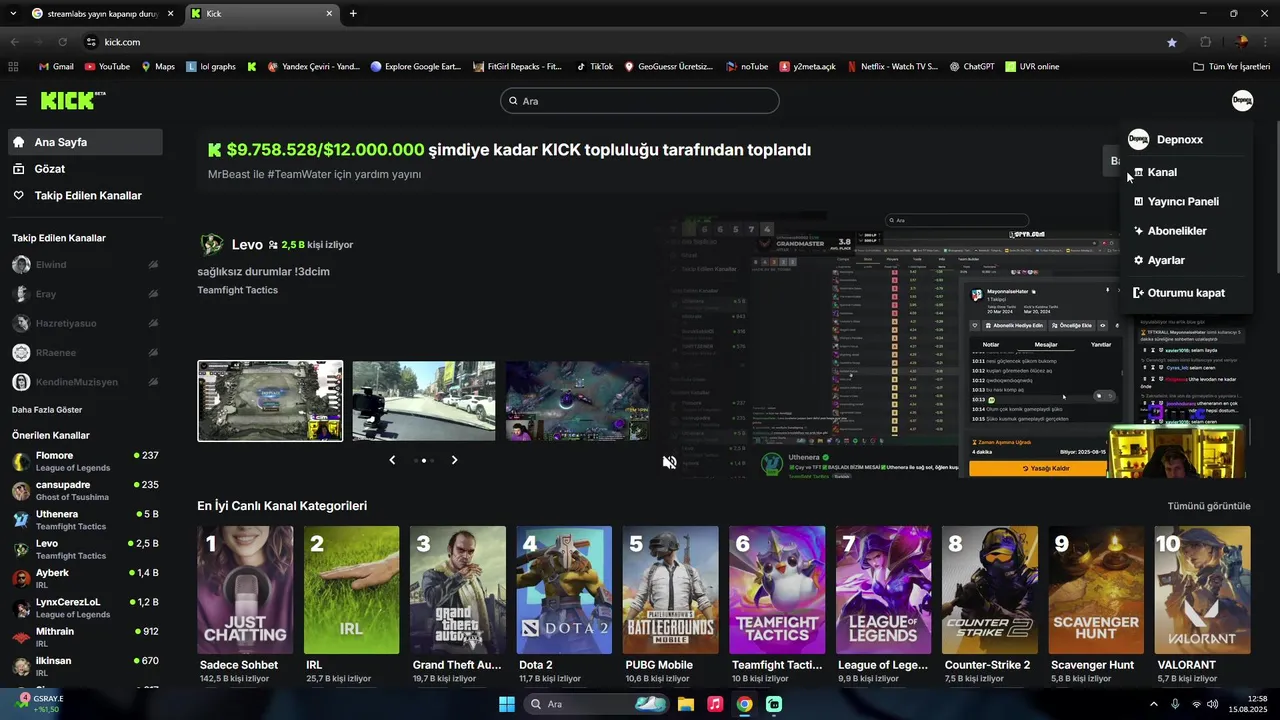Select the third featured stream thumbnail
1280x720 pixels.
pos(577,401)
